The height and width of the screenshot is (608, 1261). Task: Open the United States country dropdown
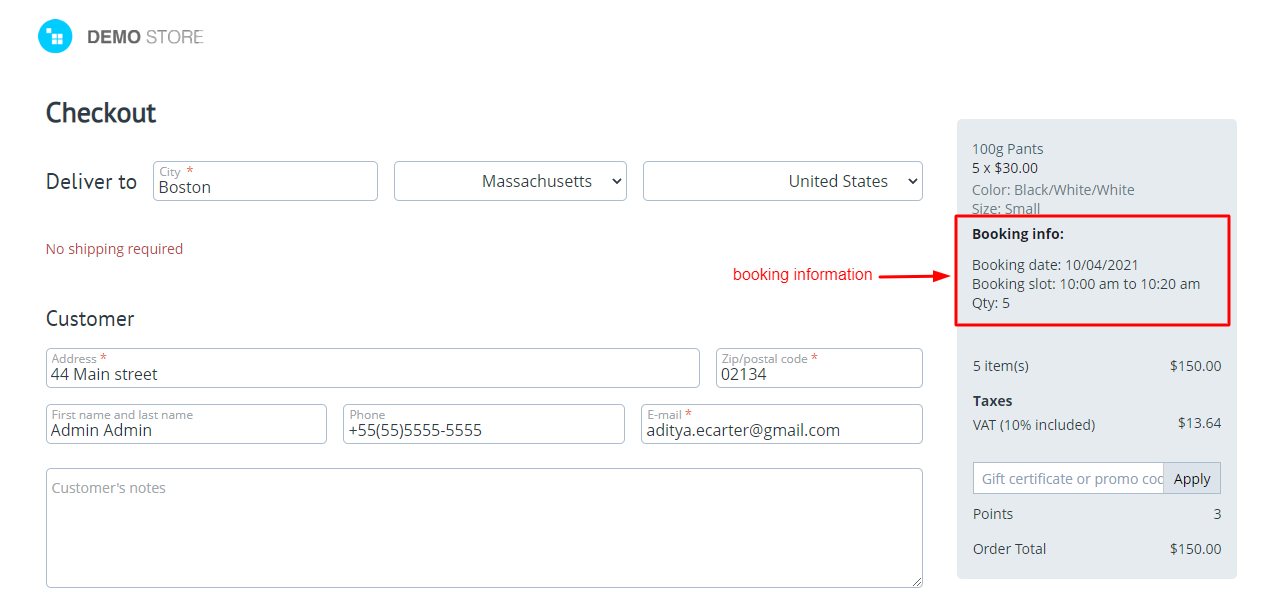point(783,181)
